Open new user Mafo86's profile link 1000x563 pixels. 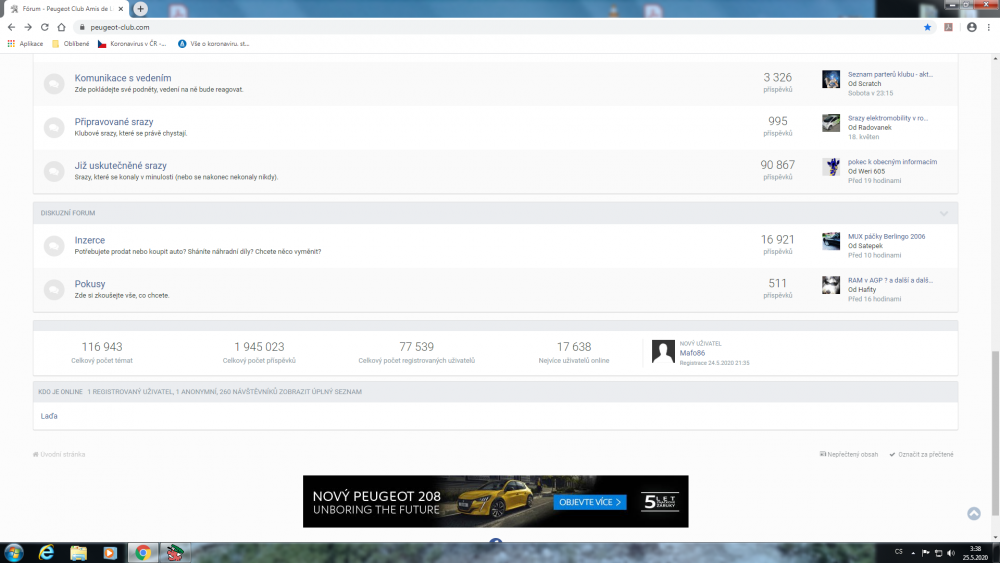click(x=692, y=353)
